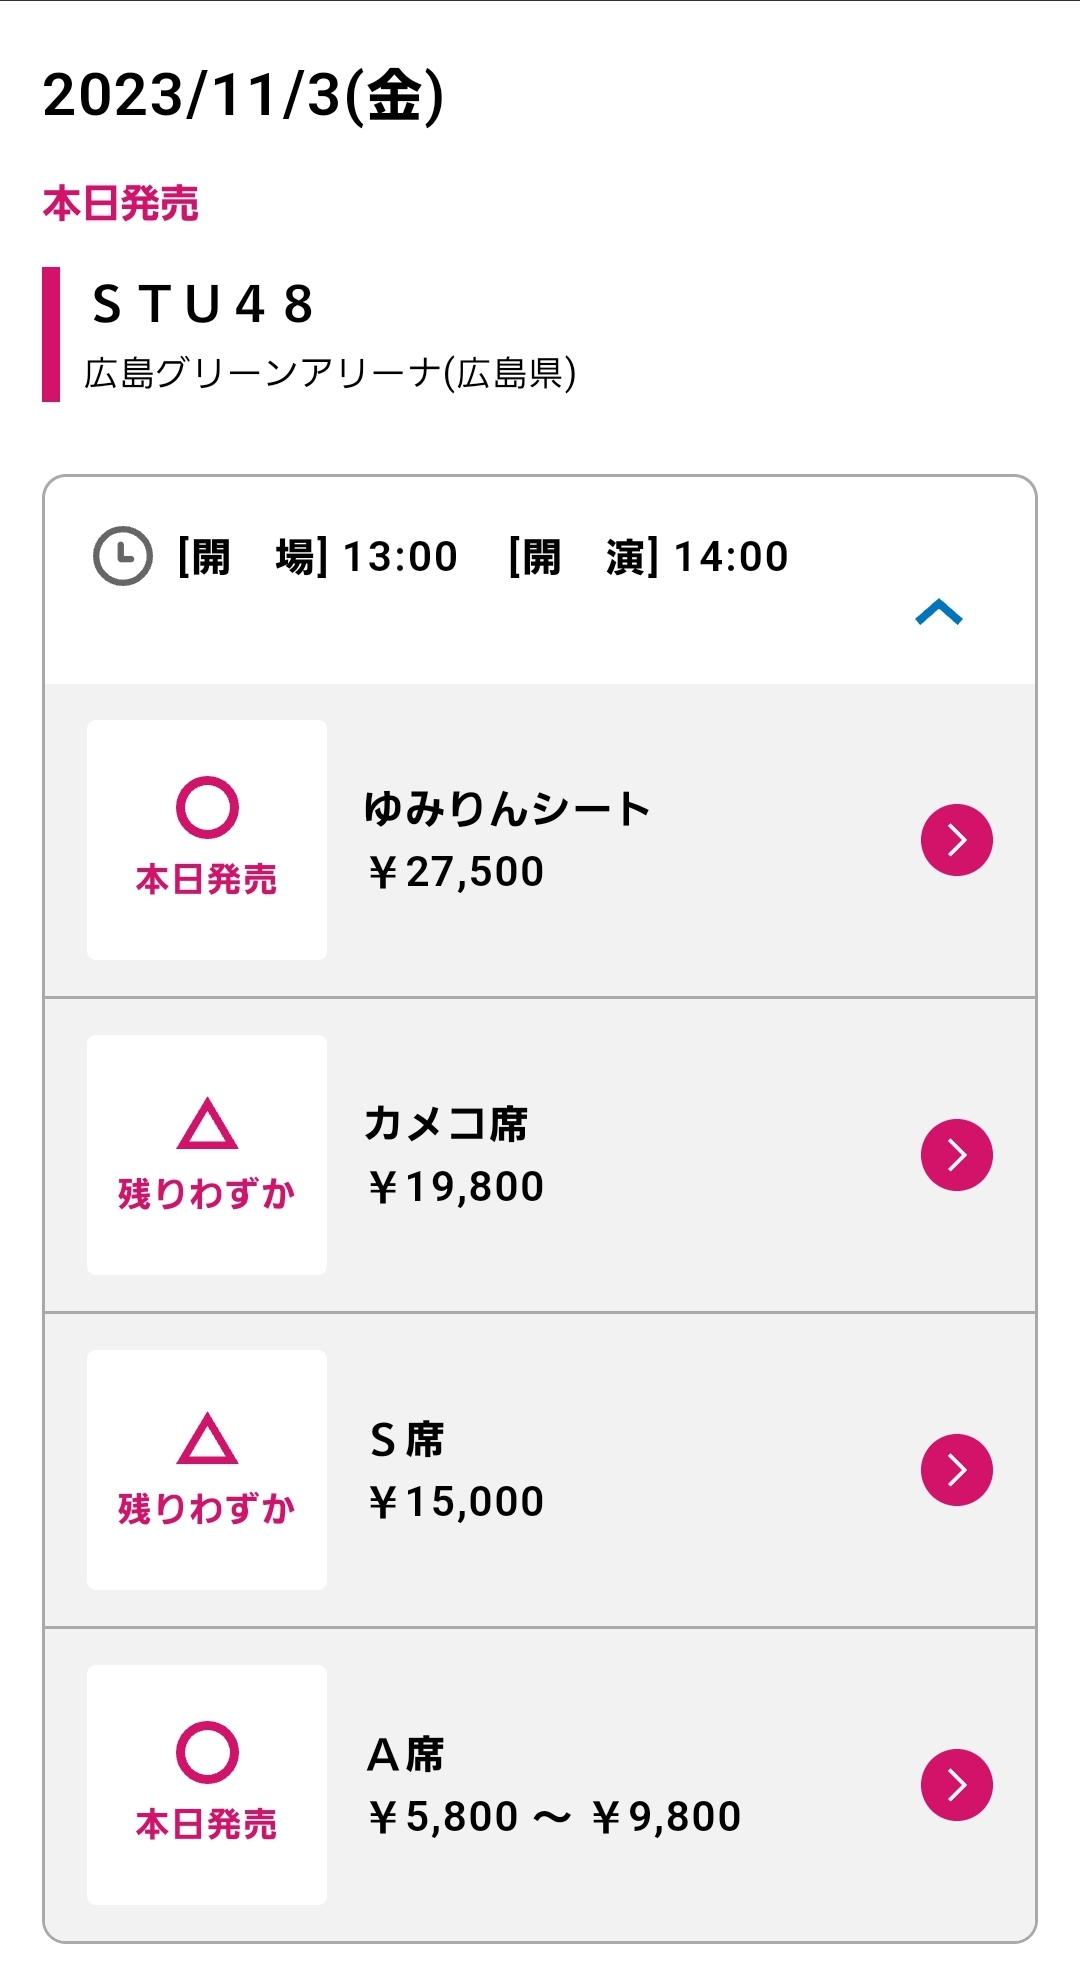Open the カメコ席 arrow button
The height and width of the screenshot is (1983, 1080).
(x=956, y=1155)
